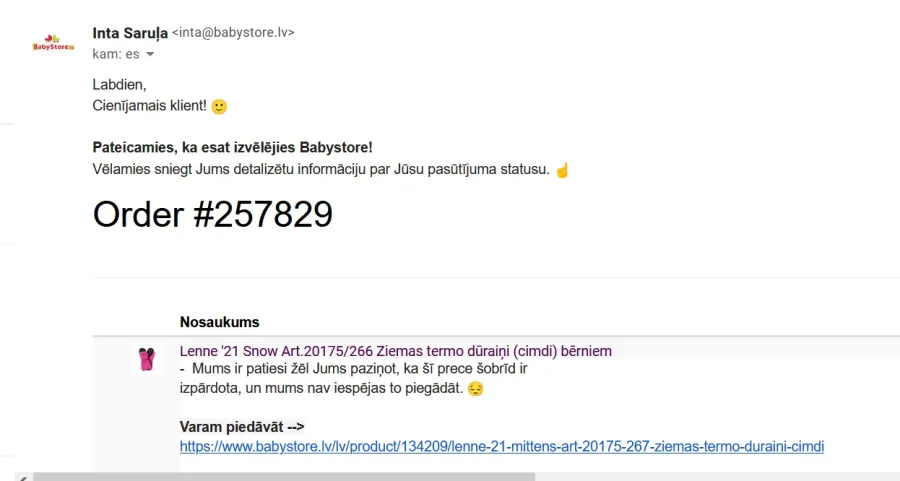The width and height of the screenshot is (900, 481).
Task: Click the BabyStore sender avatar logo
Action: (53, 43)
